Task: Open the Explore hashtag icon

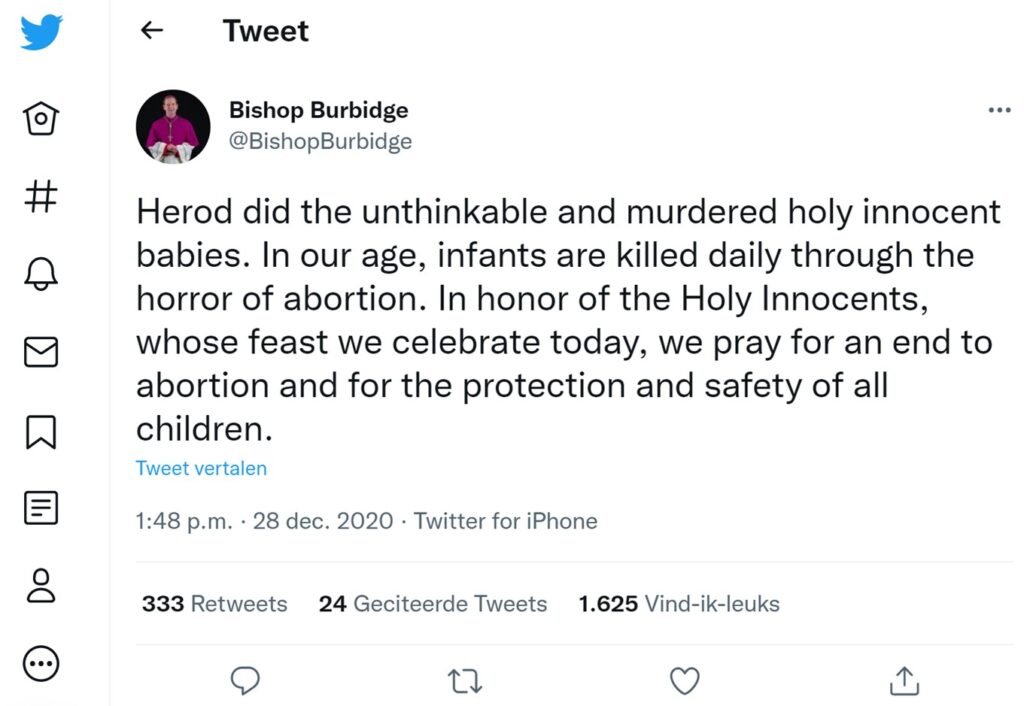Action: click(41, 195)
